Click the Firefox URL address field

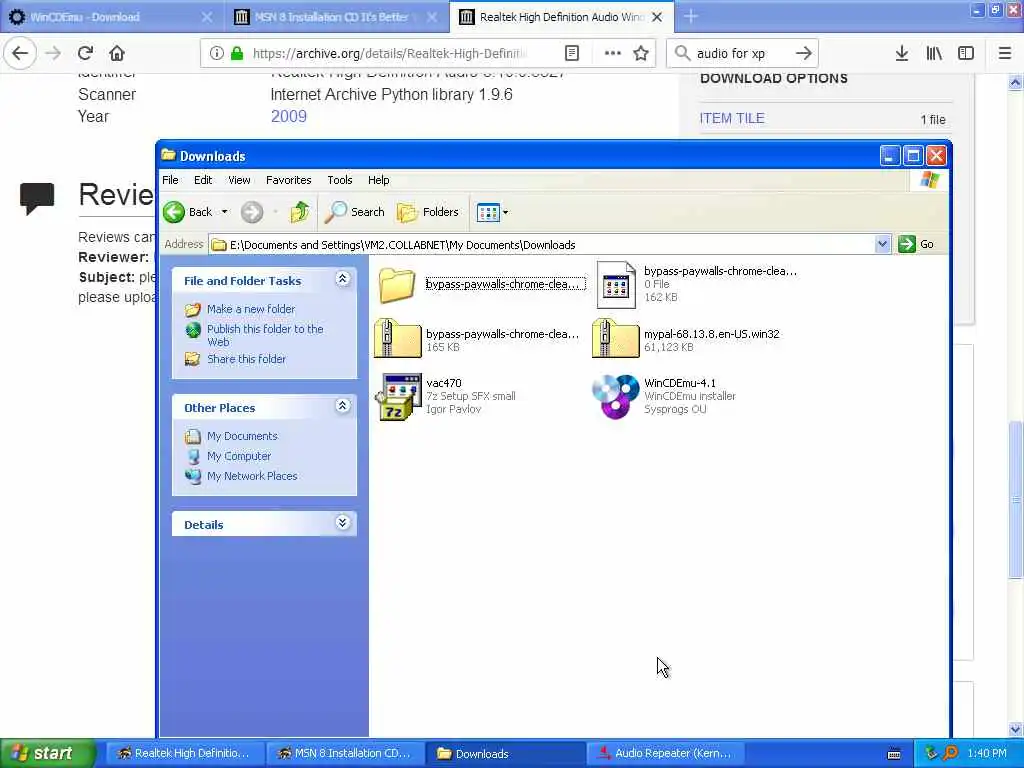390,54
